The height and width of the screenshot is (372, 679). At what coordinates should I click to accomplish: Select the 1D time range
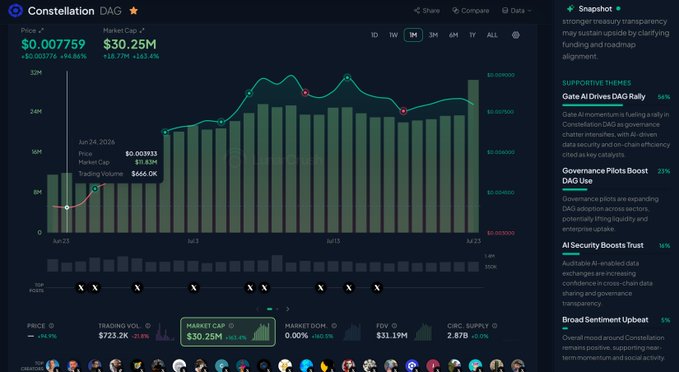click(x=374, y=35)
